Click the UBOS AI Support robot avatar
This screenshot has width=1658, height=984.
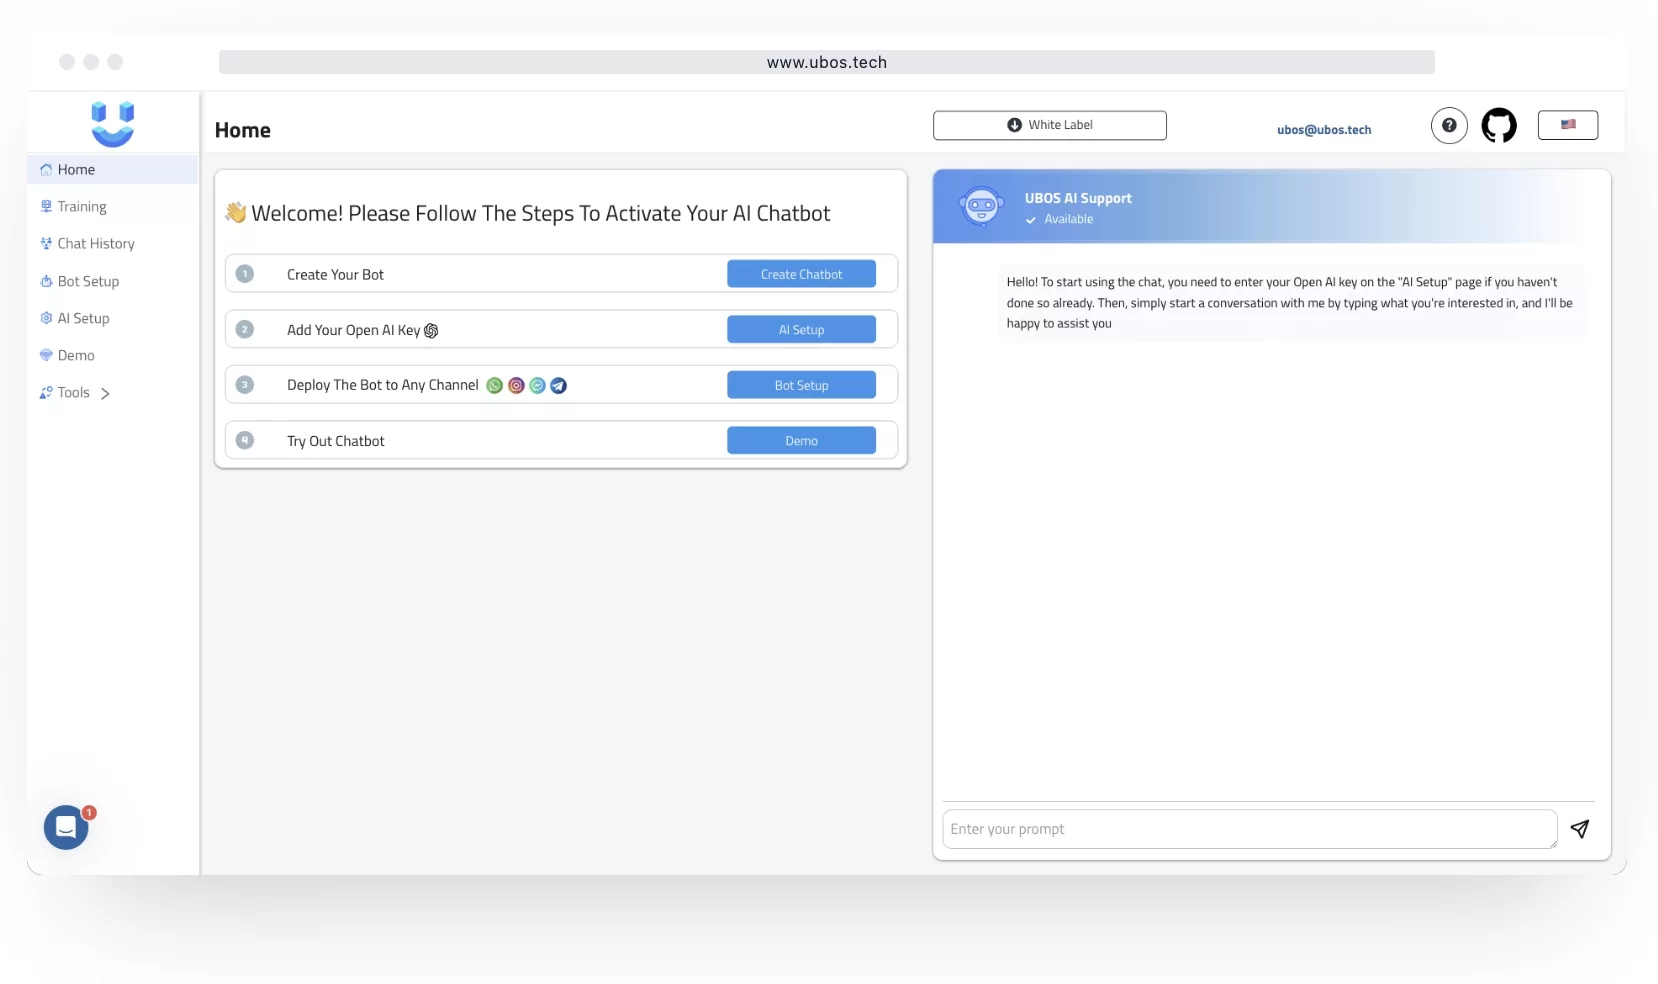(982, 206)
